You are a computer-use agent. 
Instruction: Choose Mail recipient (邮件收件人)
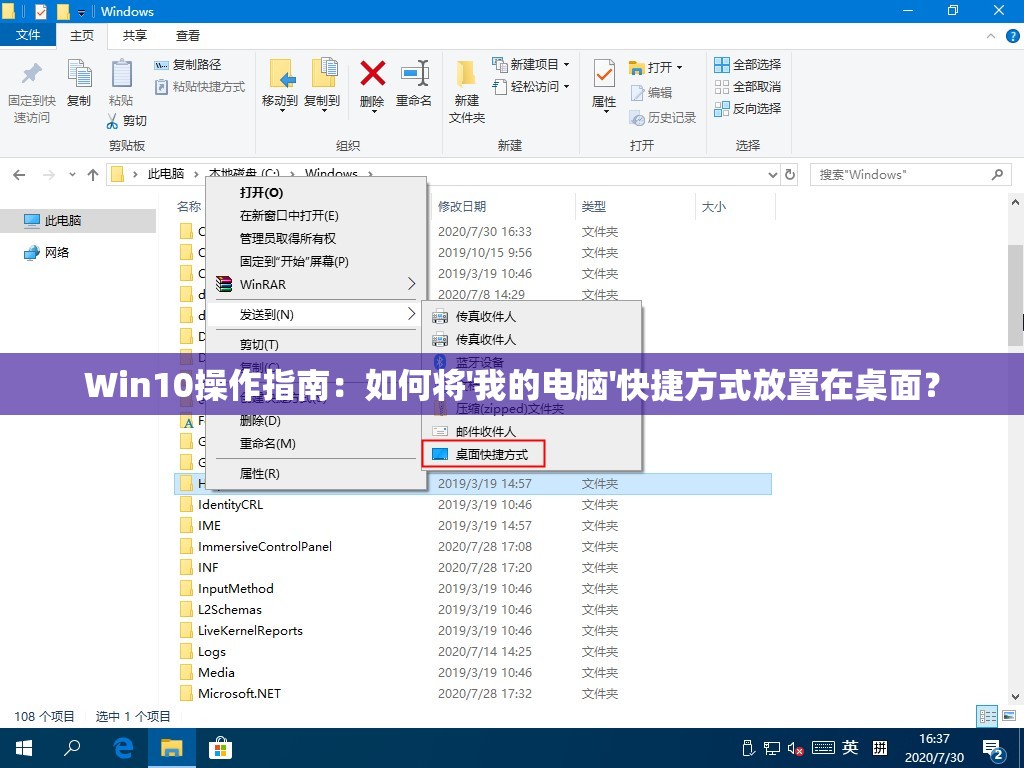pos(532,431)
